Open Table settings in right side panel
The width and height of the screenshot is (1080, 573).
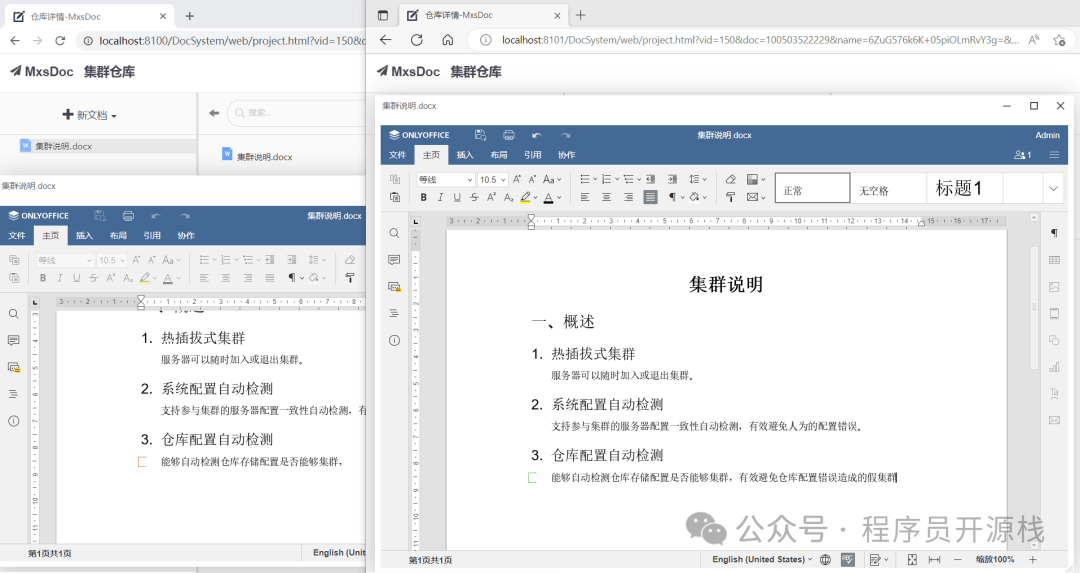(1054, 260)
